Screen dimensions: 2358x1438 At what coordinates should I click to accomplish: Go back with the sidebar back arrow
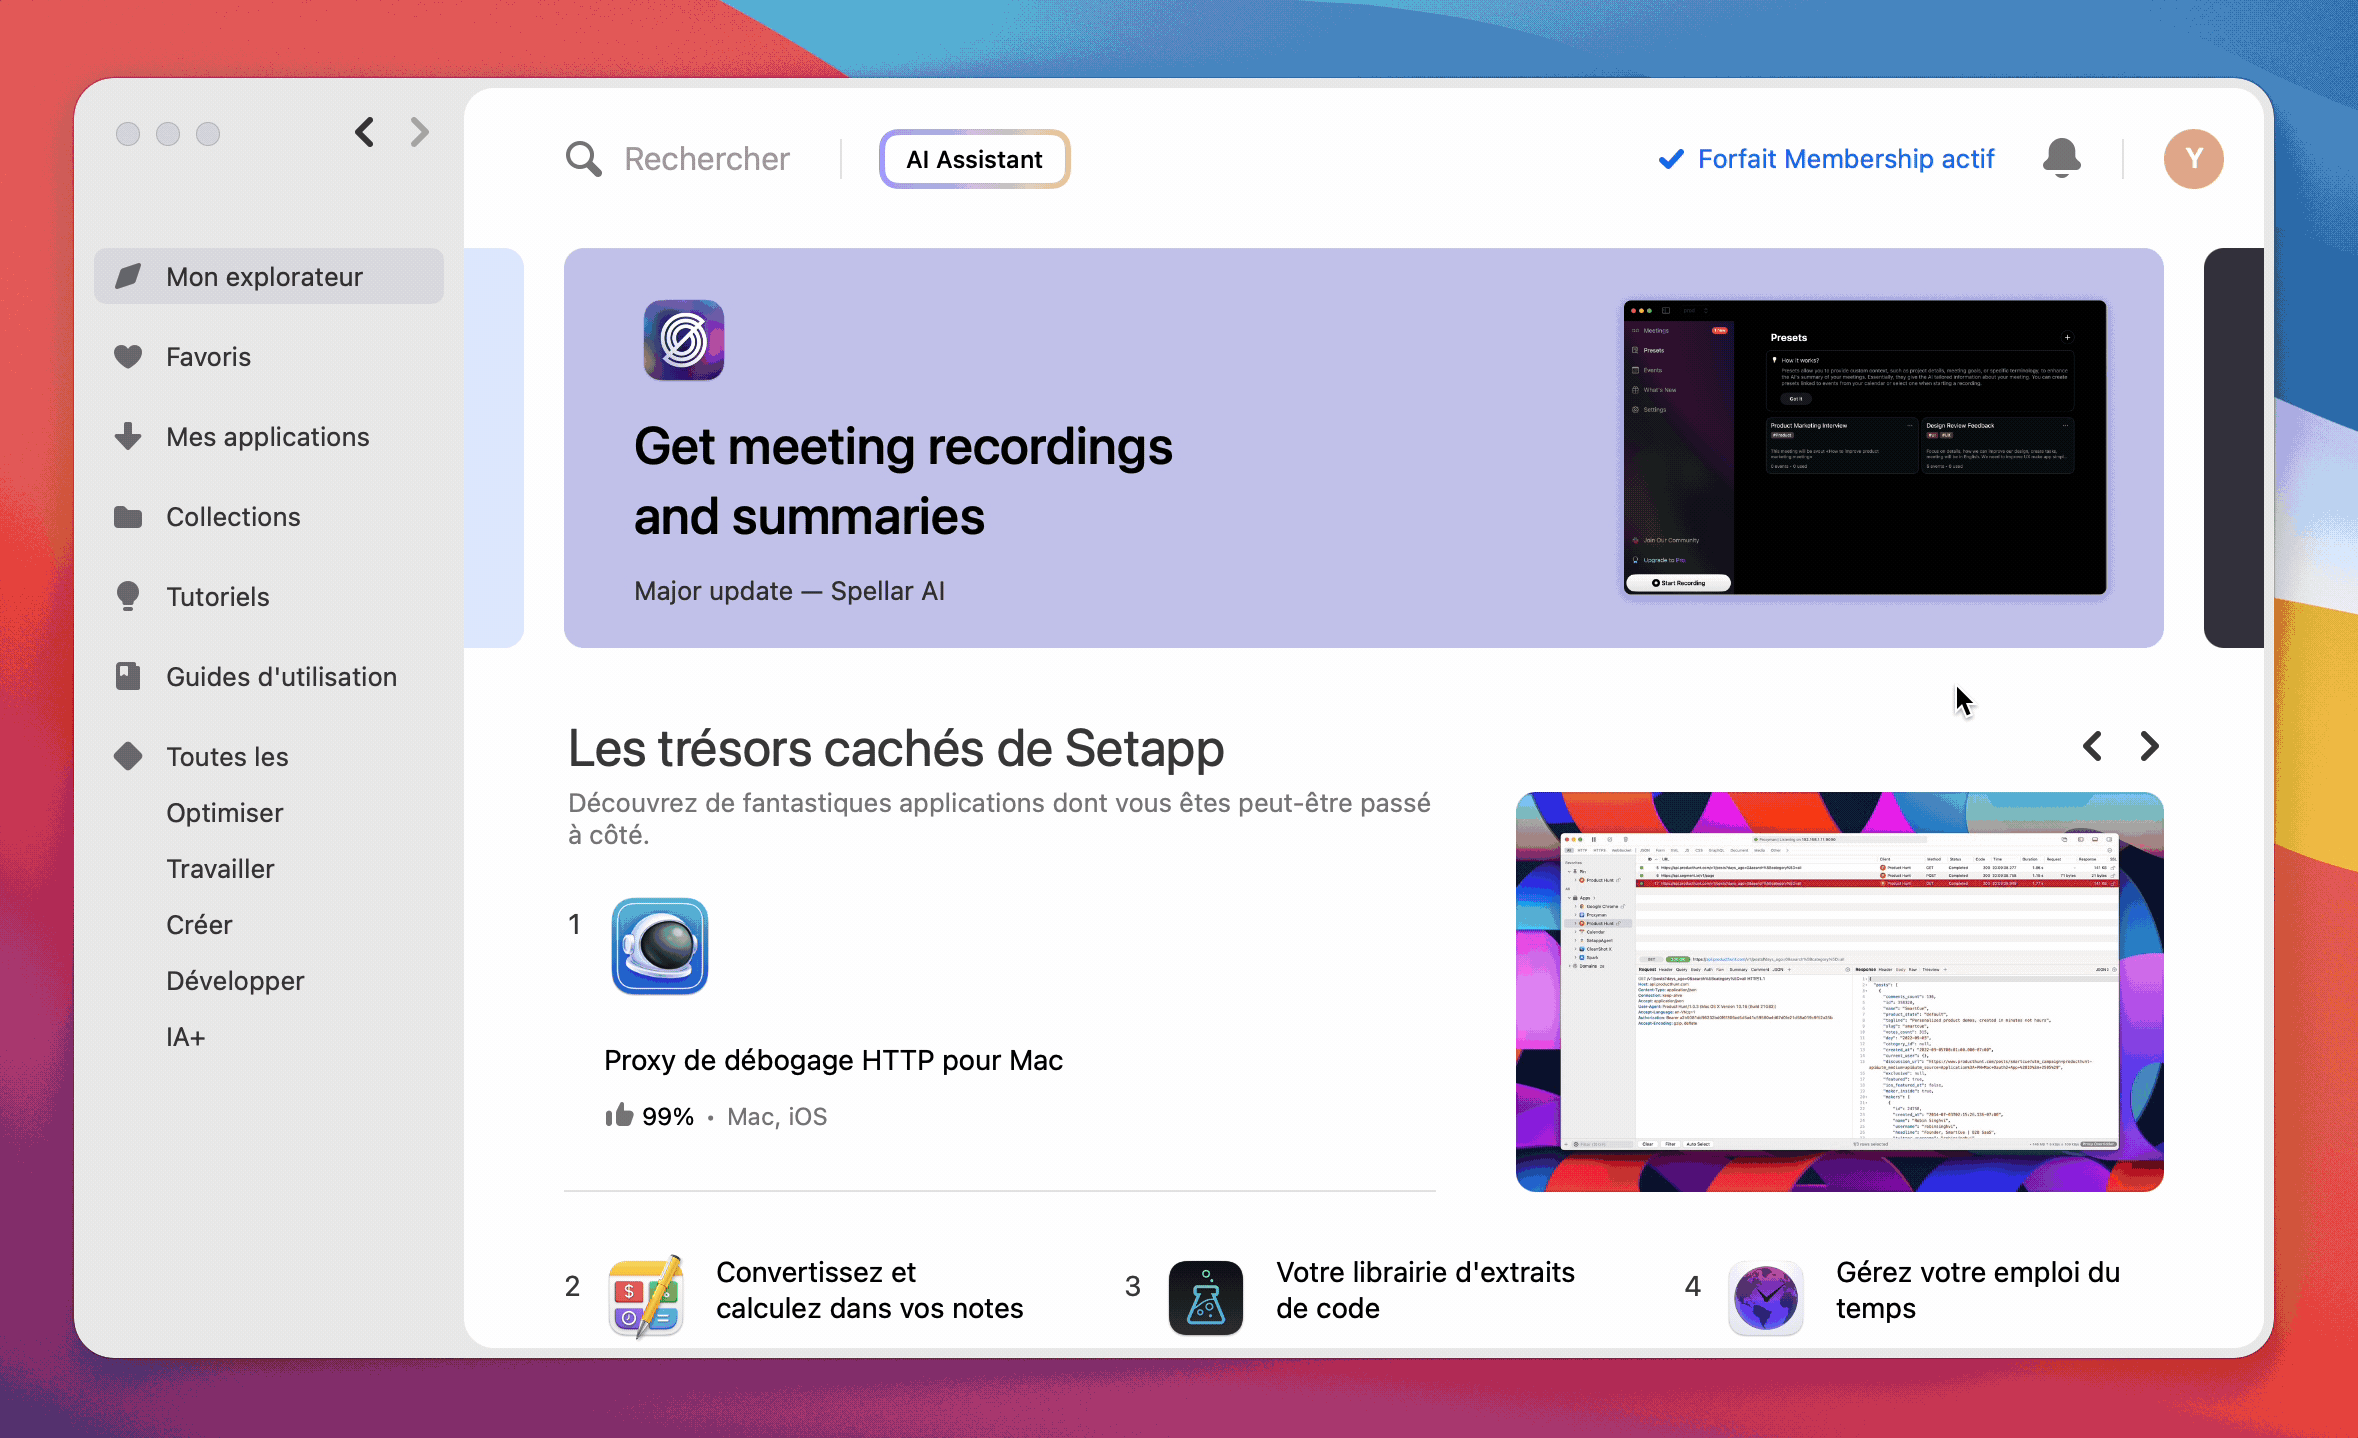(365, 132)
